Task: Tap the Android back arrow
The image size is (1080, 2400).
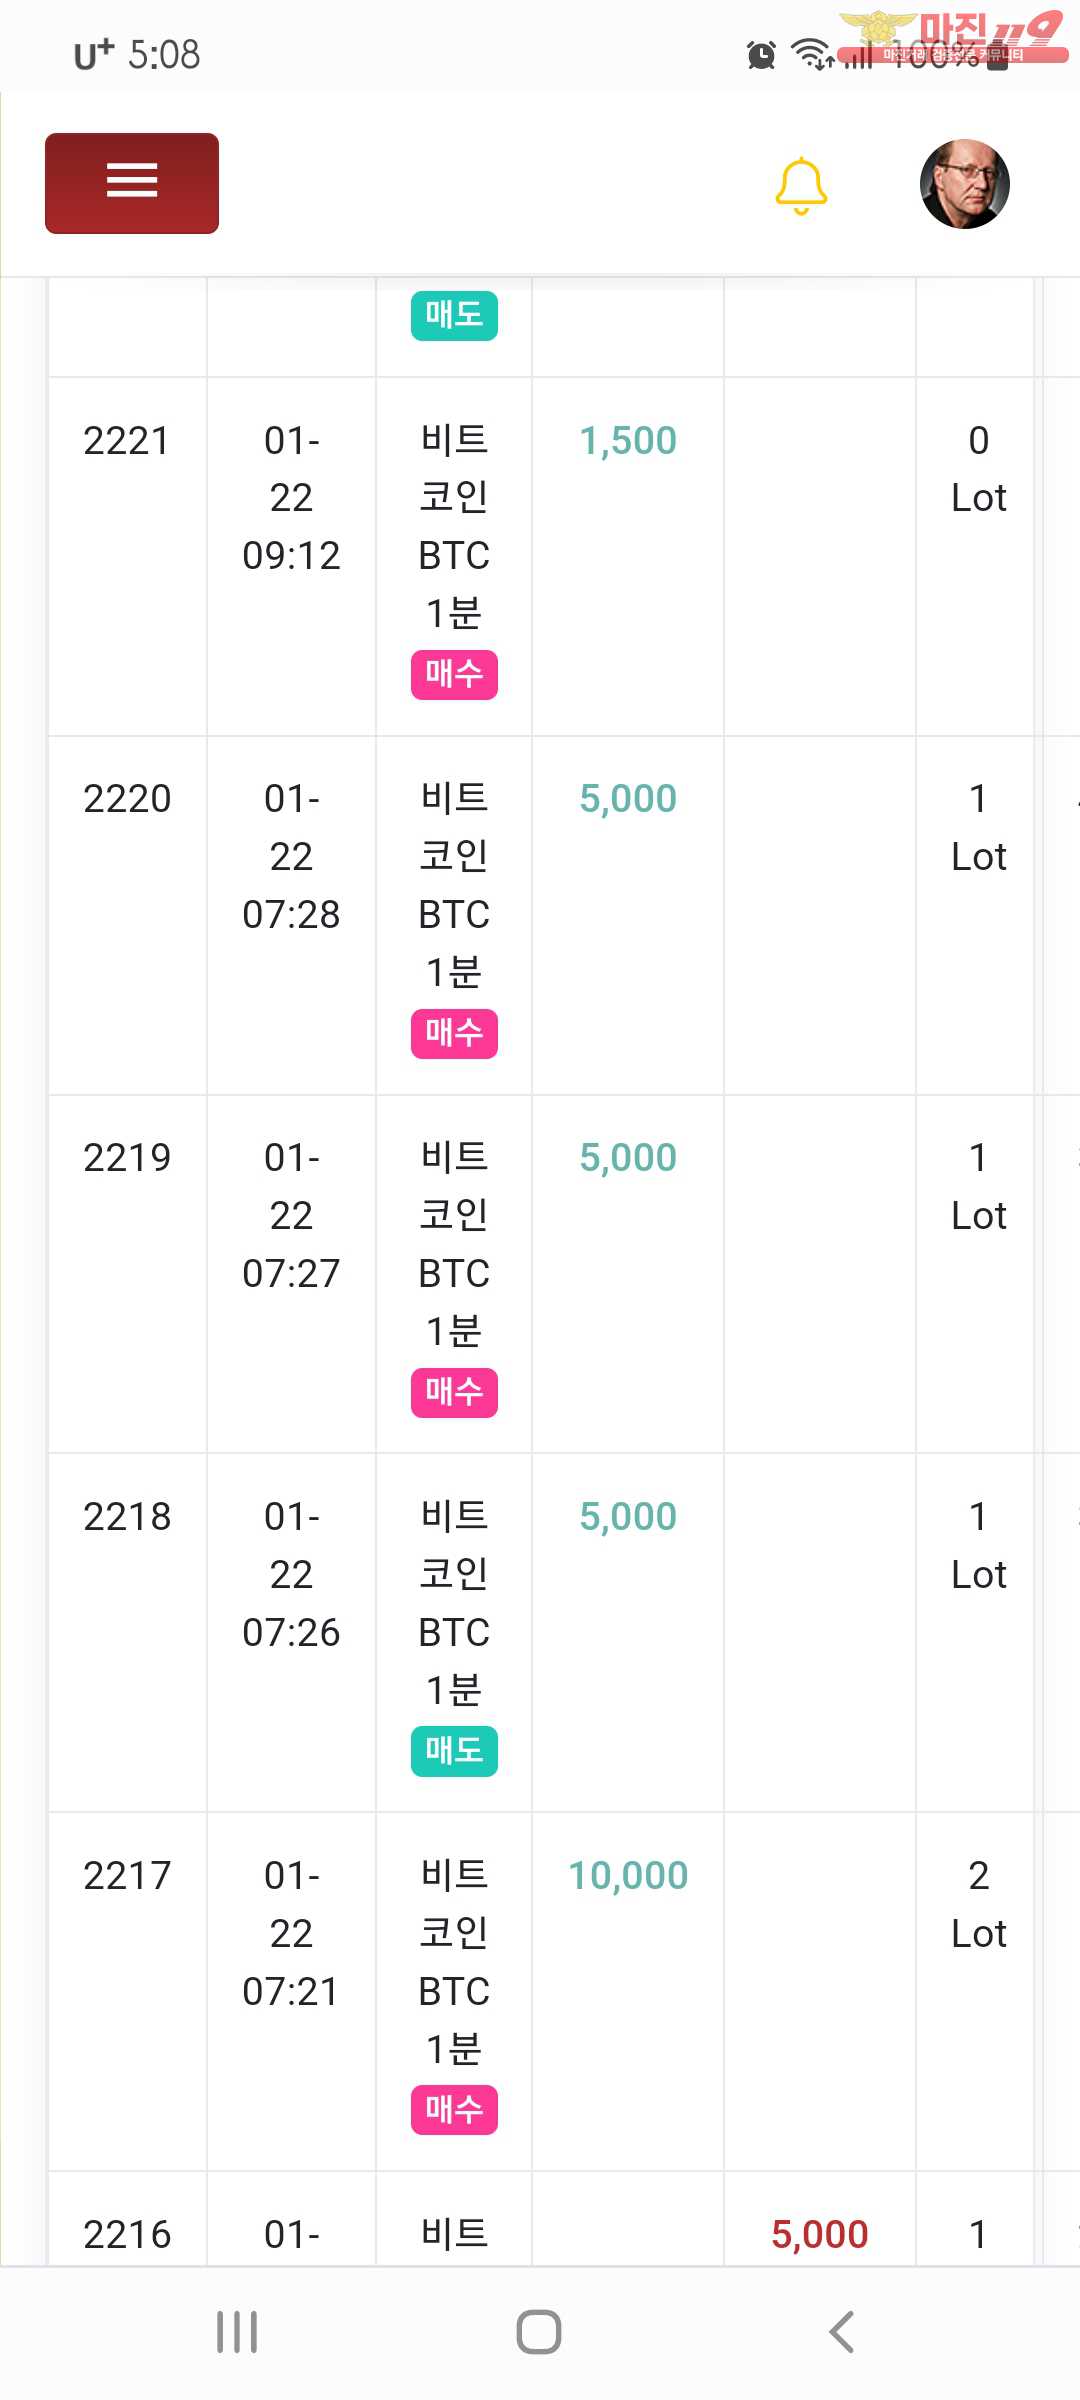Action: 841,2332
